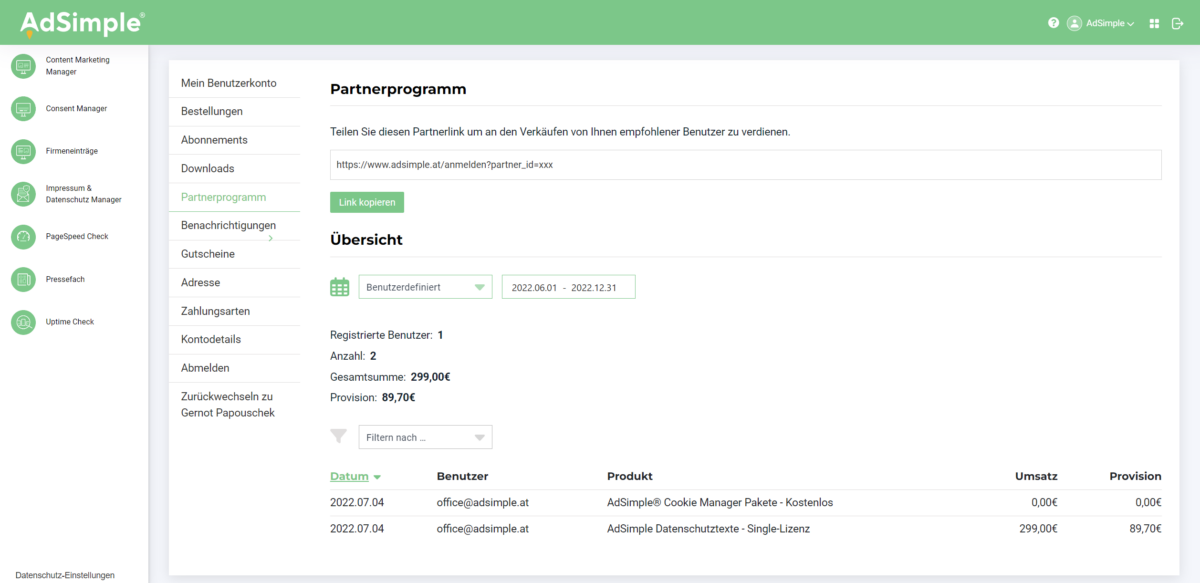Viewport: 1200px width, 583px height.
Task: Open the Benutzerdefiniert period dropdown
Action: 425,287
